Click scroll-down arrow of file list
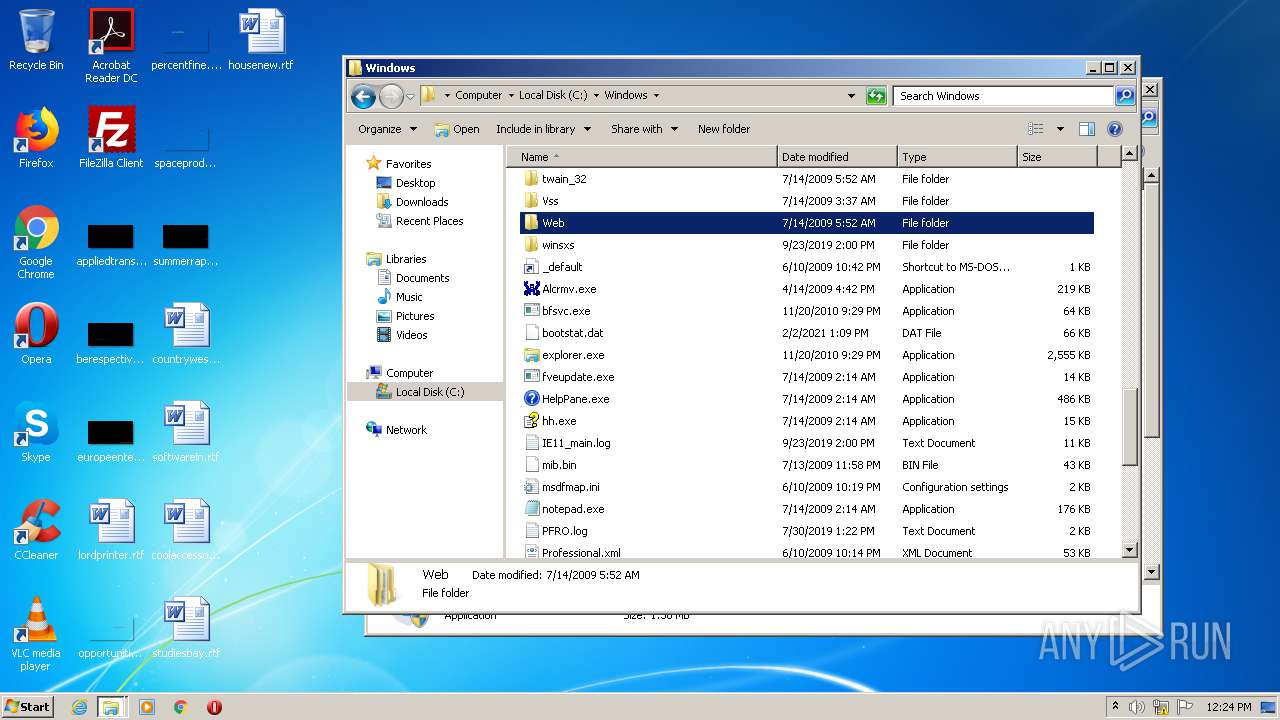 1129,550
